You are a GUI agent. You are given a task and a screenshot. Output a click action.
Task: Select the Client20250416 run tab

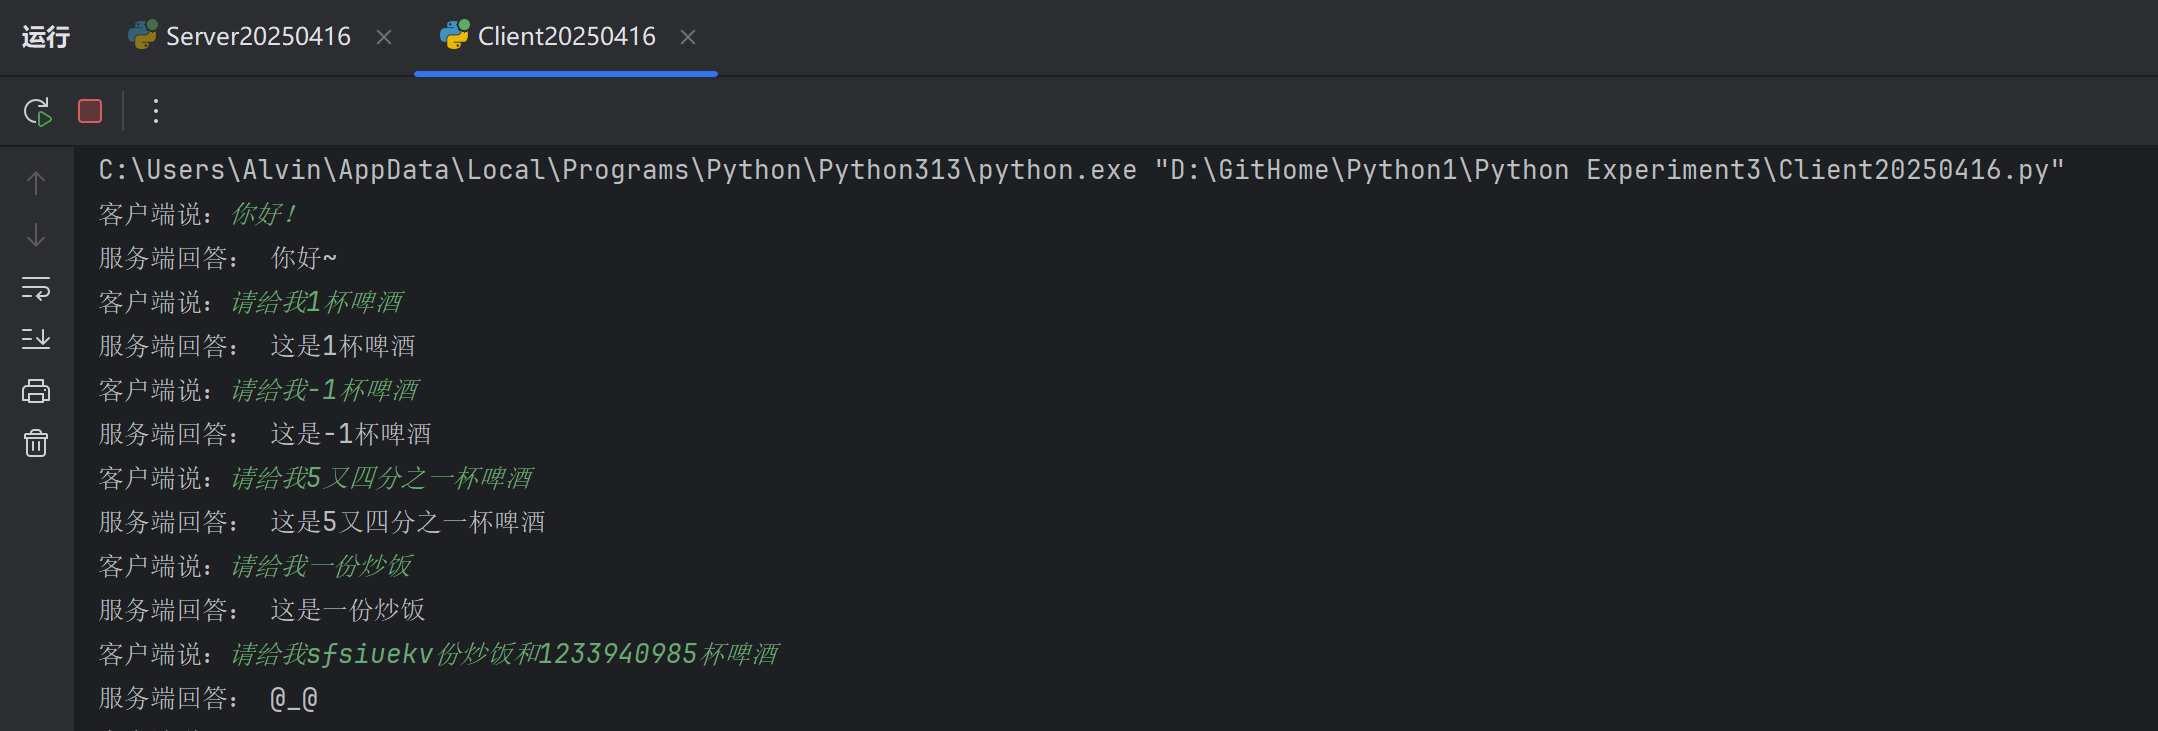click(566, 37)
